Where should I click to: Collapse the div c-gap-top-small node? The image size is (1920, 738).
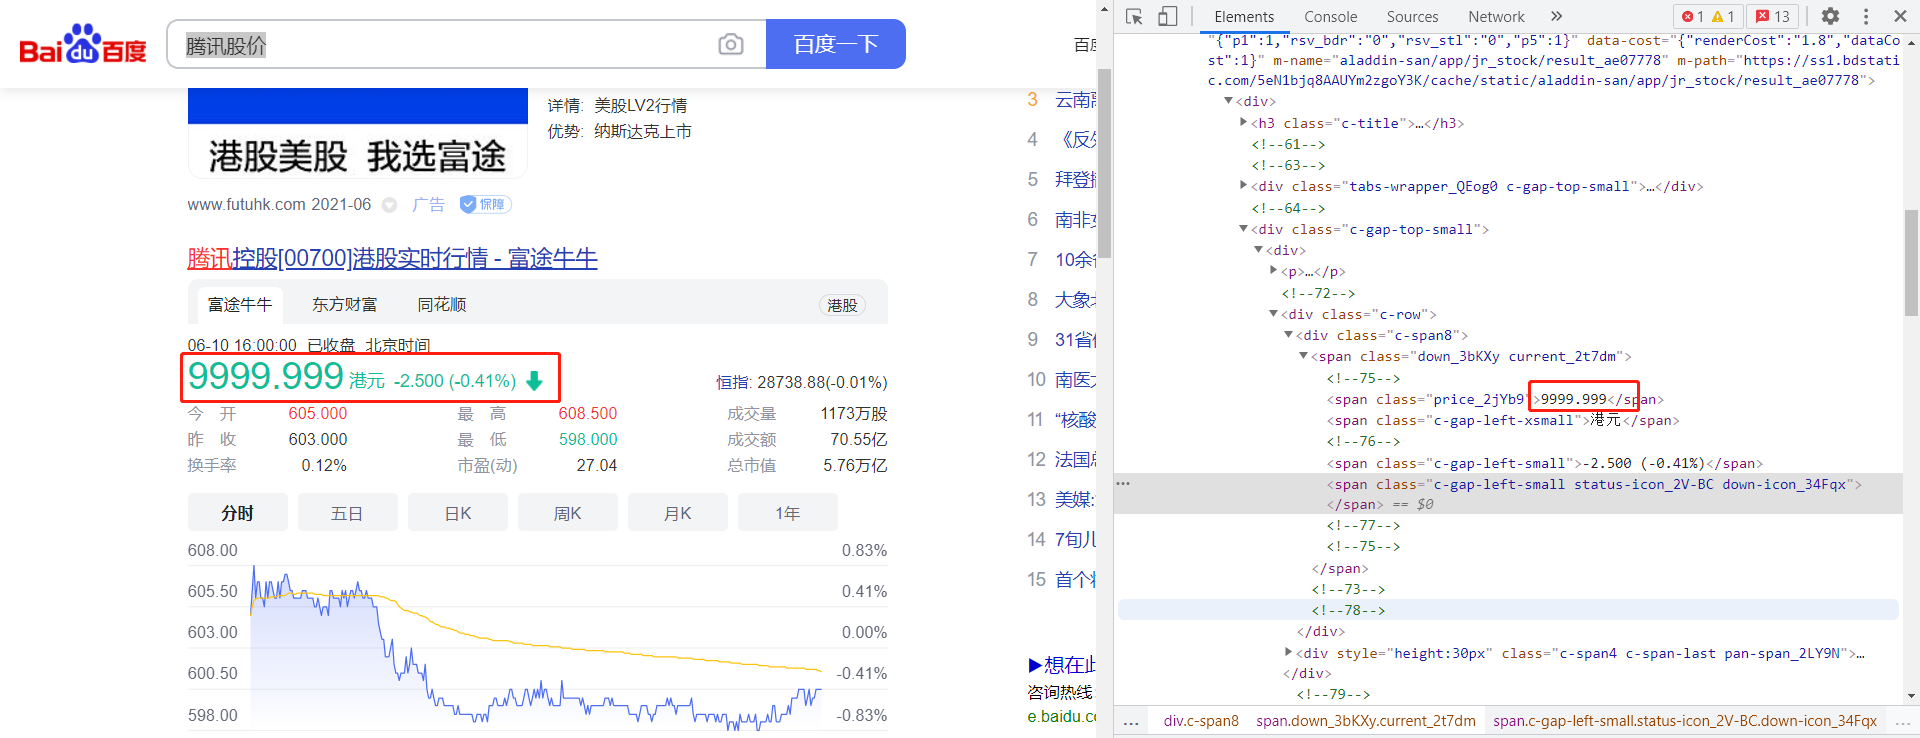tap(1244, 228)
